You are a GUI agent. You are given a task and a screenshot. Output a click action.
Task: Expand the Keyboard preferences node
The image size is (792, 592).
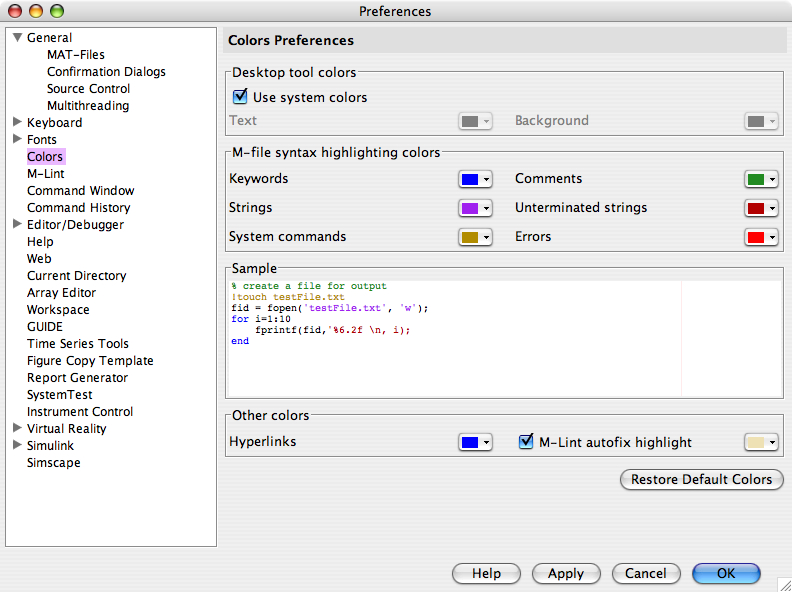tap(17, 122)
